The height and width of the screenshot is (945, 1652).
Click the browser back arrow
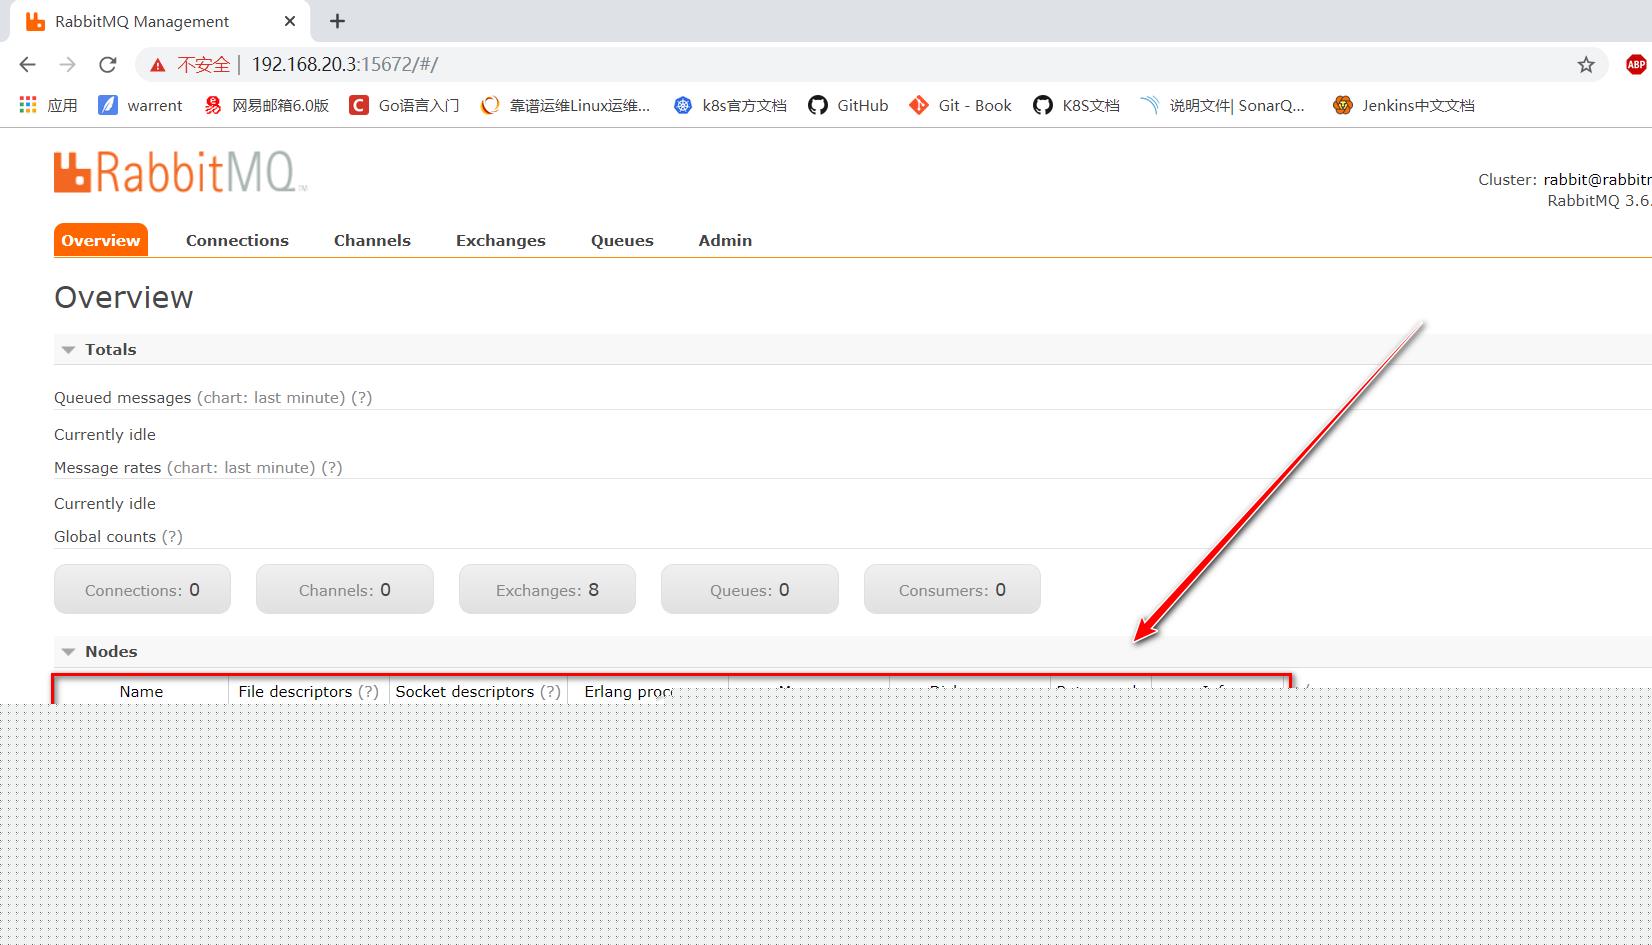pyautogui.click(x=27, y=65)
